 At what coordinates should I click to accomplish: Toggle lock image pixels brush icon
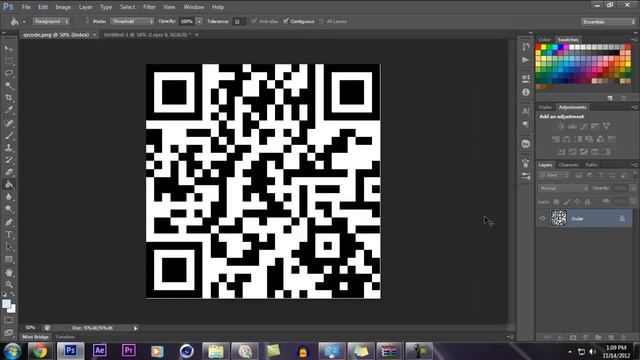pyautogui.click(x=567, y=202)
